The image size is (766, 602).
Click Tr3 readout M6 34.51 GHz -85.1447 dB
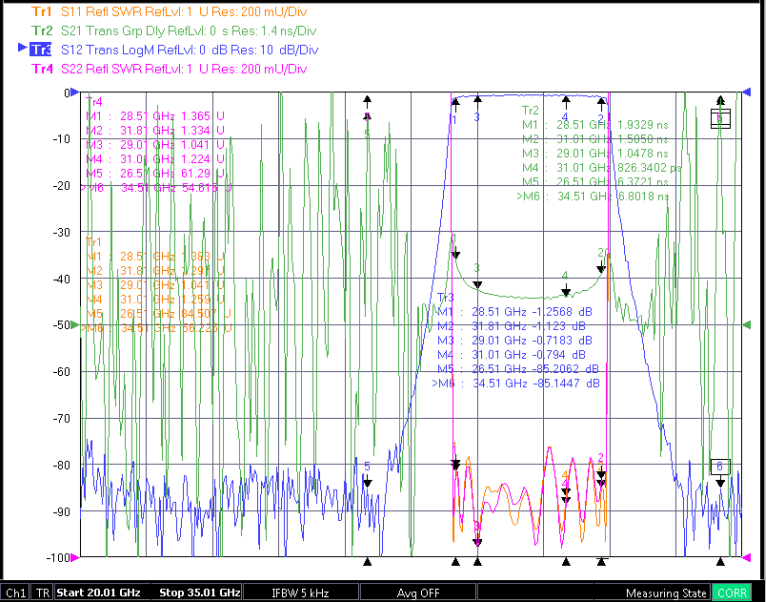click(516, 383)
